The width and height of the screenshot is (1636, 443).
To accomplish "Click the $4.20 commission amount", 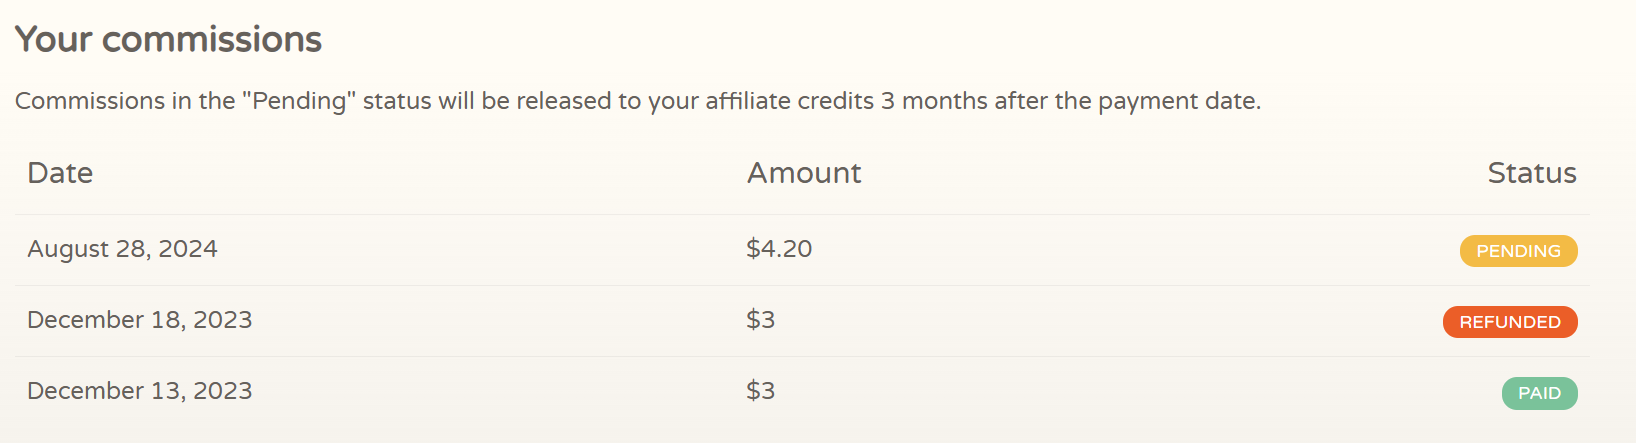I will point(779,249).
